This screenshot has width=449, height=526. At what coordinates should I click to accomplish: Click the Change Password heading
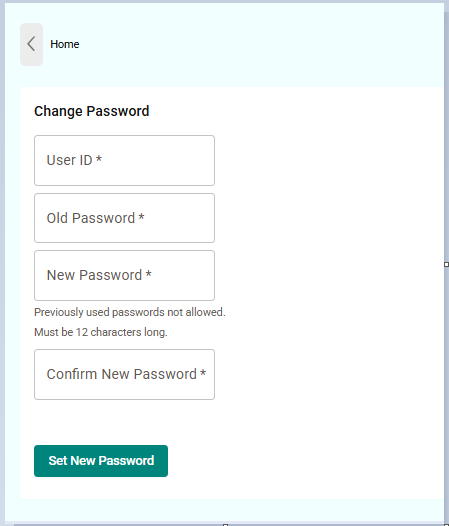tap(92, 111)
